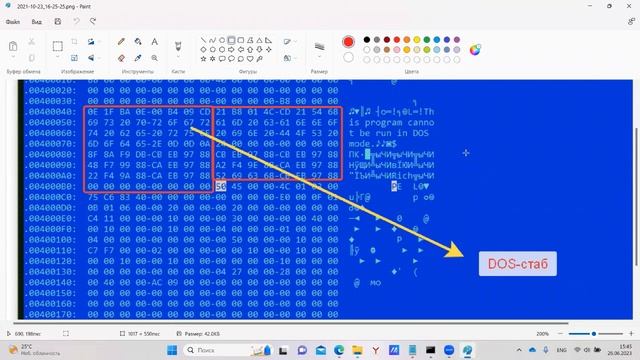Open the line Size selector
This screenshot has width=640, height=360.
(x=320, y=49)
